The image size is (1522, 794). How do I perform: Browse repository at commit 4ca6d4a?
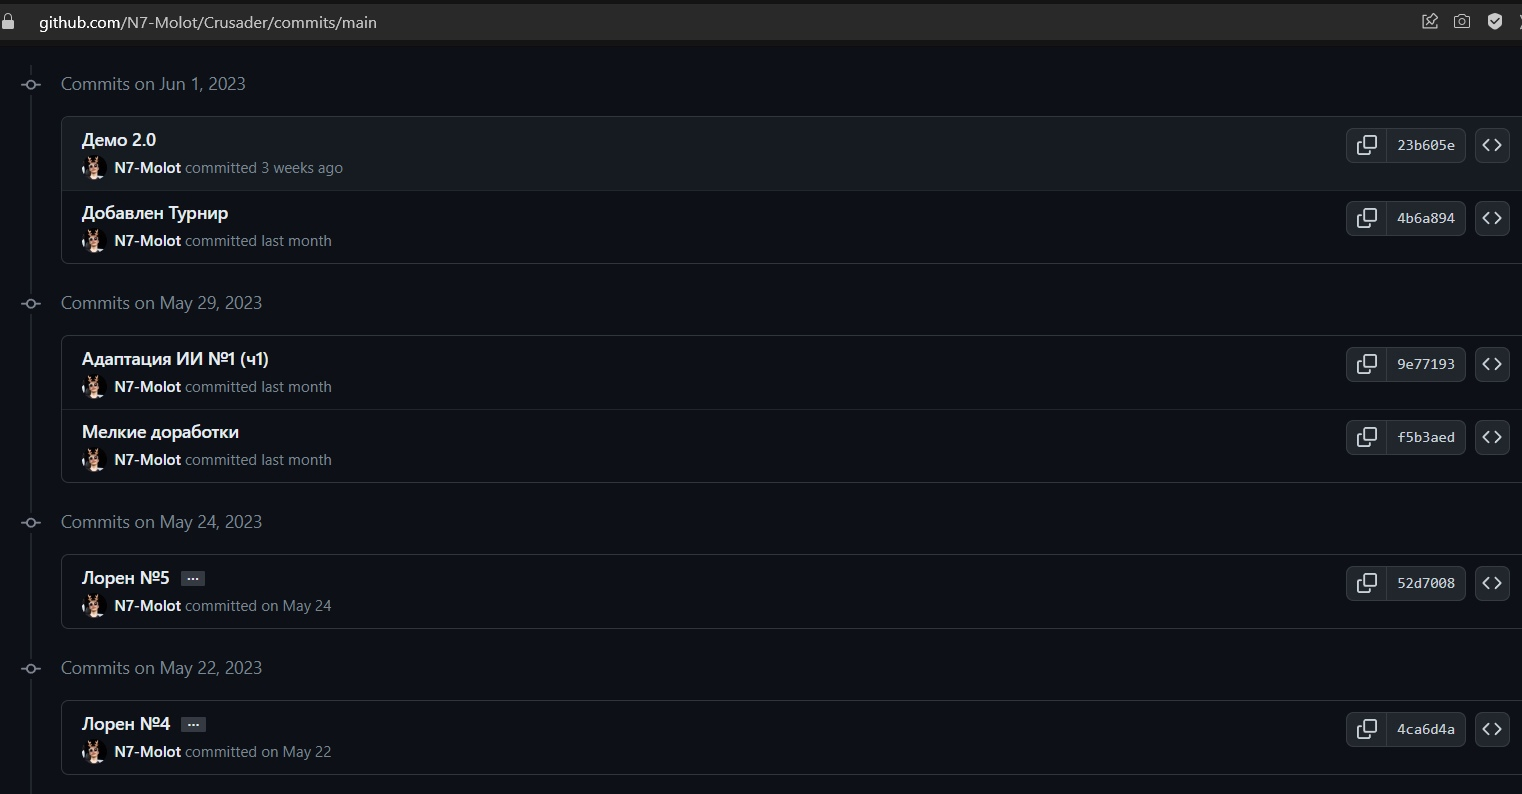click(1491, 729)
